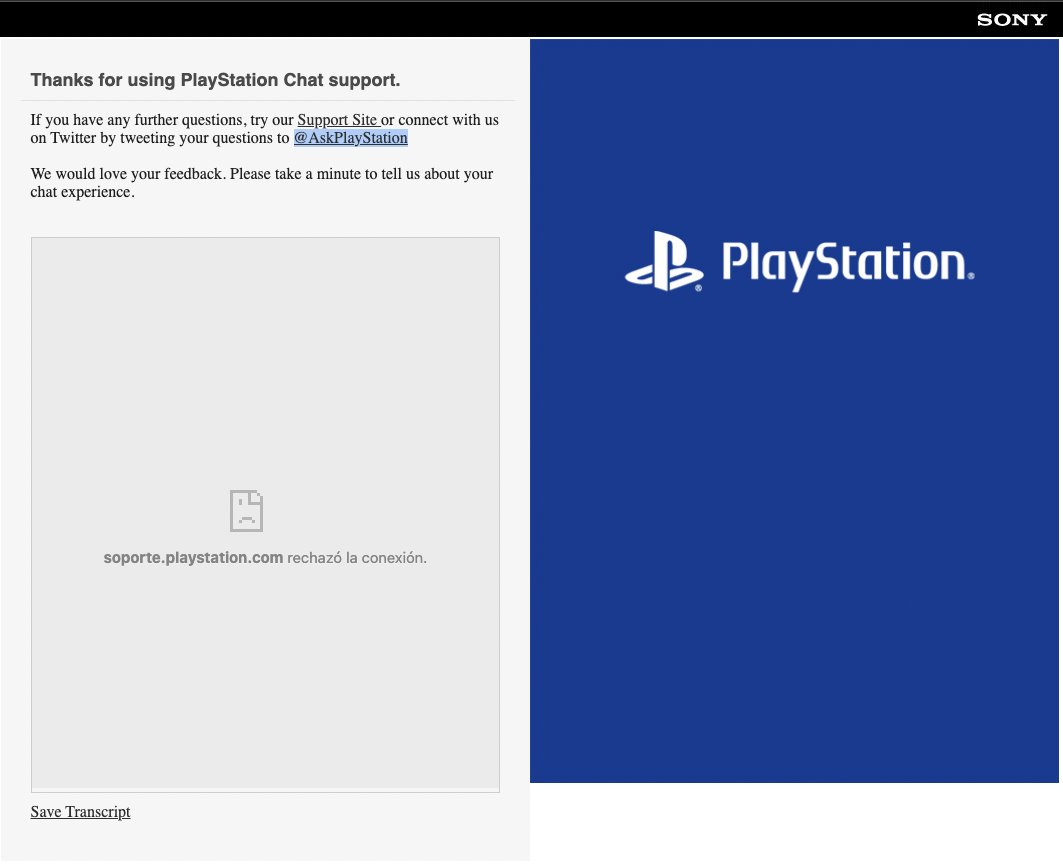Open the Support Site link

pos(338,120)
